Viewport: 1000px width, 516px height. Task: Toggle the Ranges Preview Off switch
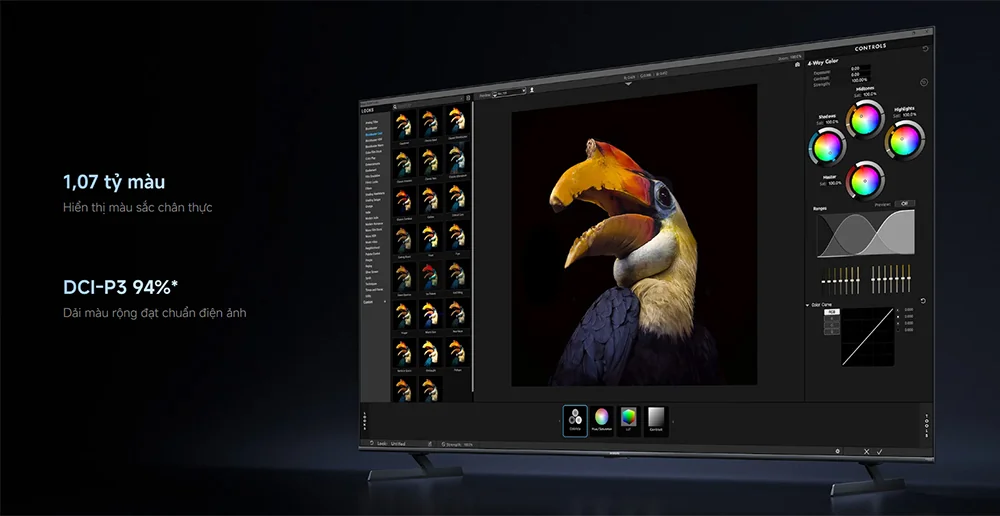point(904,203)
